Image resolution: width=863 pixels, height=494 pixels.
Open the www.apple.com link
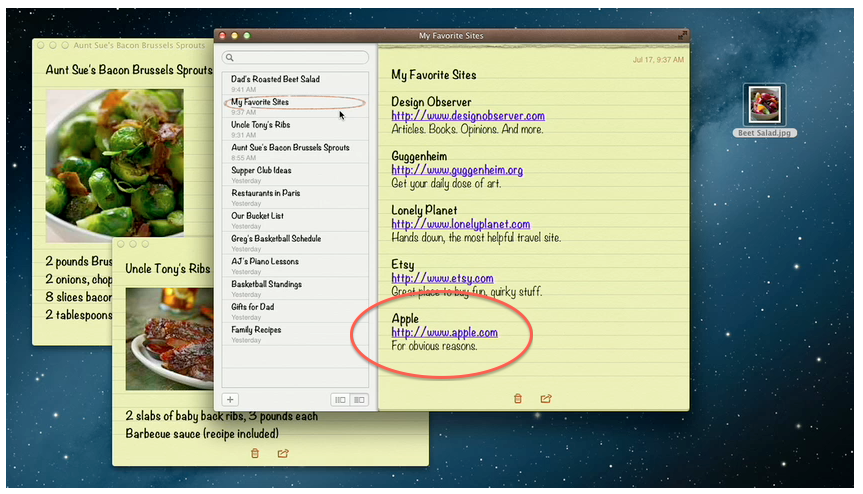click(x=444, y=333)
